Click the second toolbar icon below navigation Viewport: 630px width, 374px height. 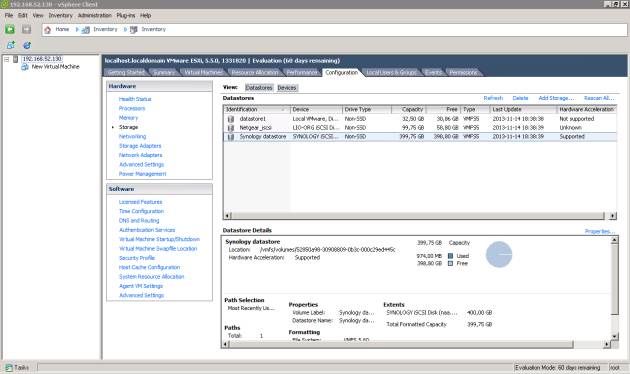27,45
